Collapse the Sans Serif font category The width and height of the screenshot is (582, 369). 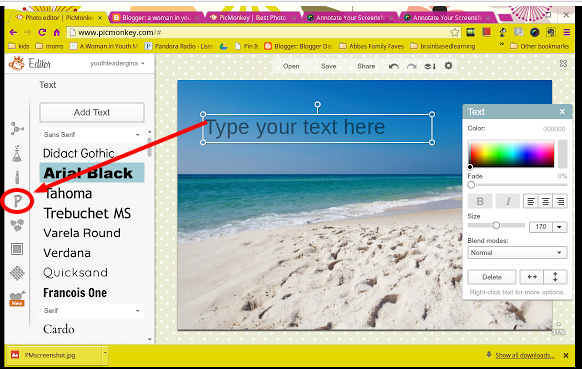[x=91, y=134]
